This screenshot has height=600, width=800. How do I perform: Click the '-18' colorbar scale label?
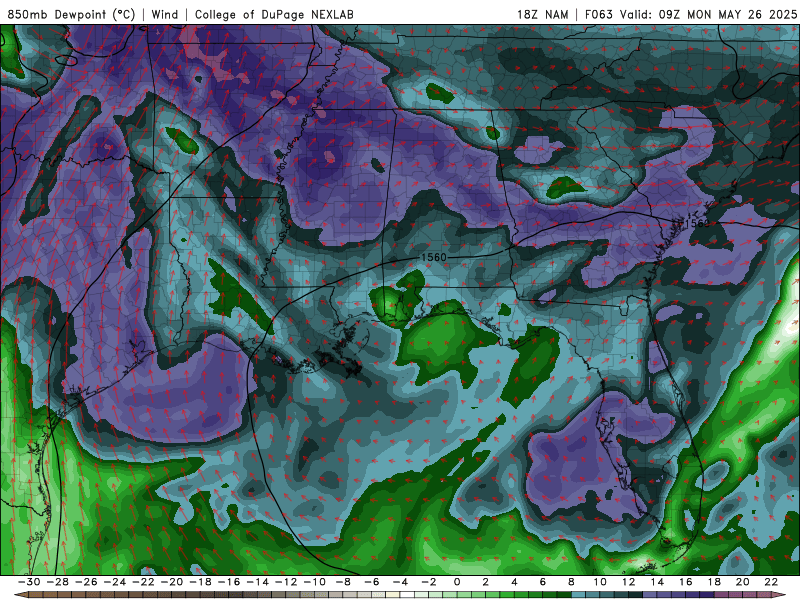coord(201,582)
